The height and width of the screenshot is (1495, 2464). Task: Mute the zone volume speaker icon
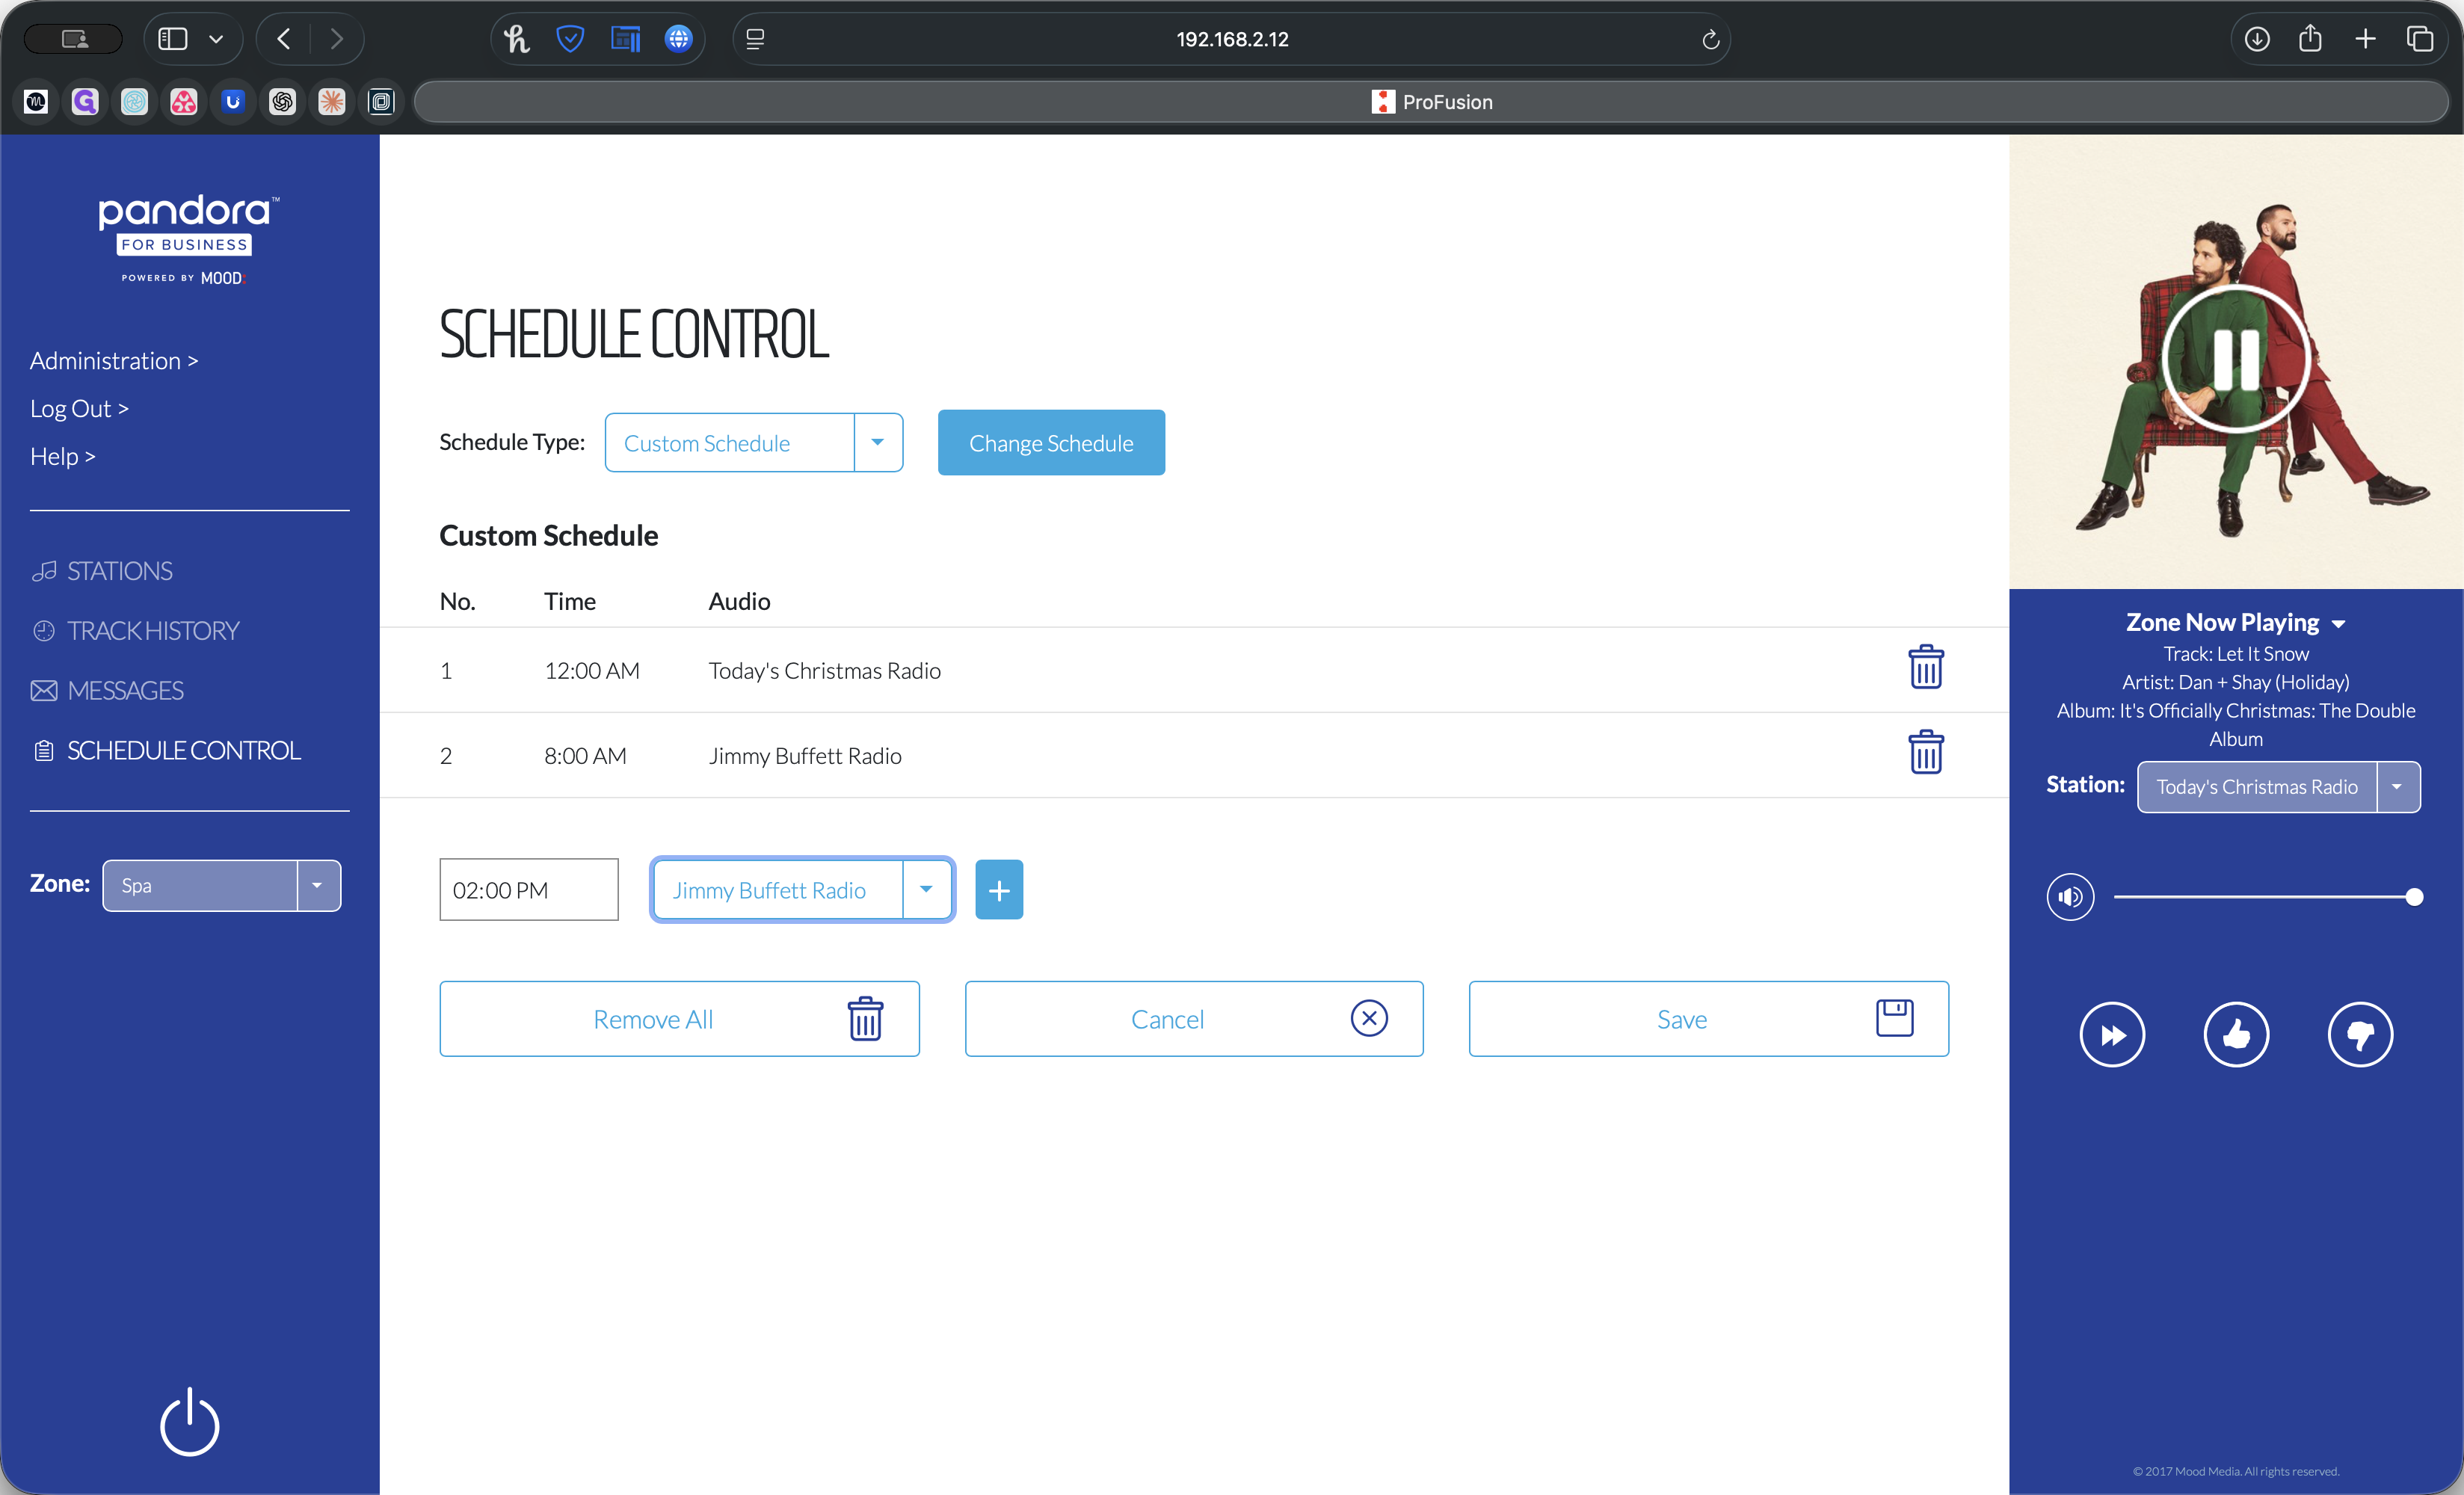pos(2070,897)
